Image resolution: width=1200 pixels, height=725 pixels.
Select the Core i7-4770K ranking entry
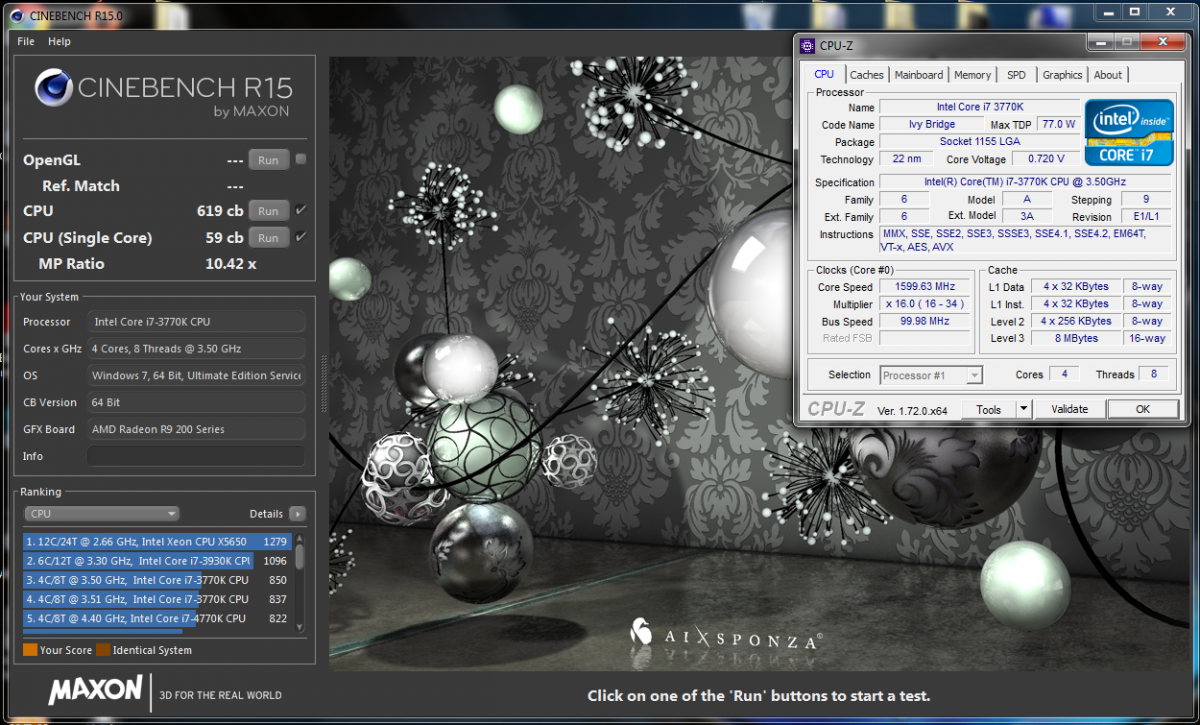coord(157,618)
